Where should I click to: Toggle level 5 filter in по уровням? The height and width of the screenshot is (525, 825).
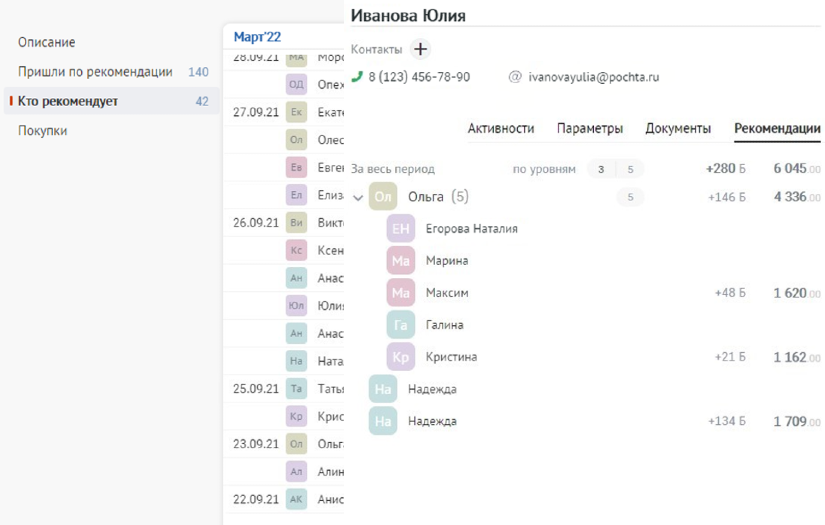click(630, 169)
